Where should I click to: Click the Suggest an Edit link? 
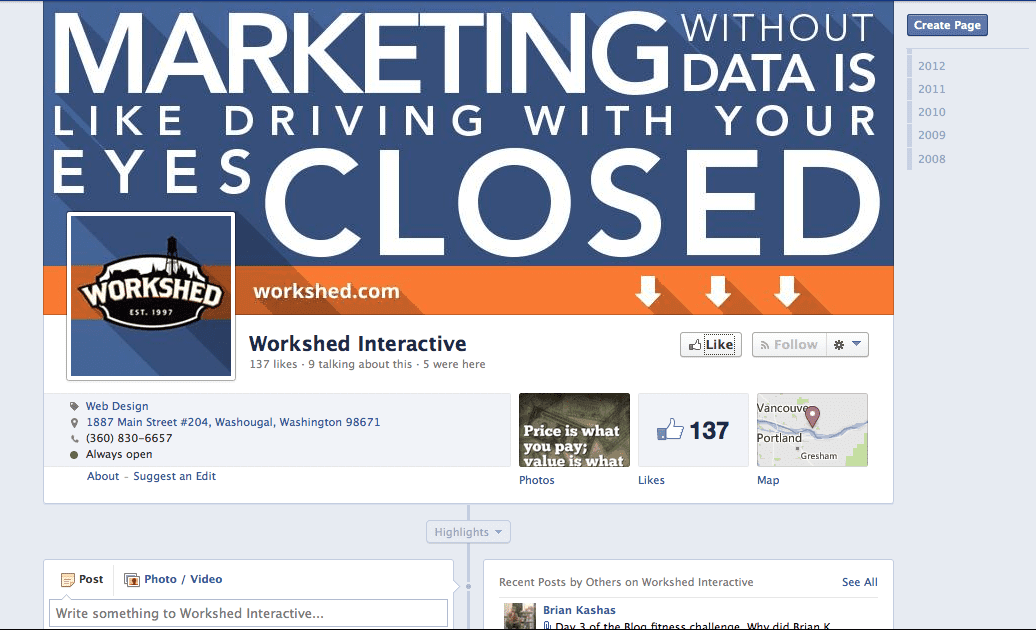coord(174,476)
